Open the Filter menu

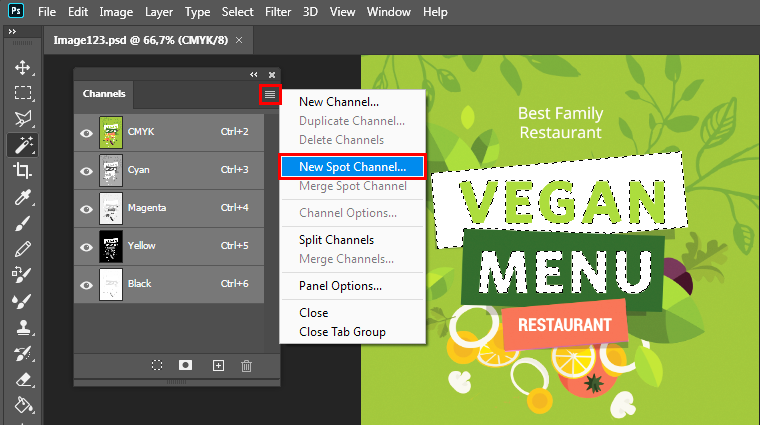click(x=280, y=12)
